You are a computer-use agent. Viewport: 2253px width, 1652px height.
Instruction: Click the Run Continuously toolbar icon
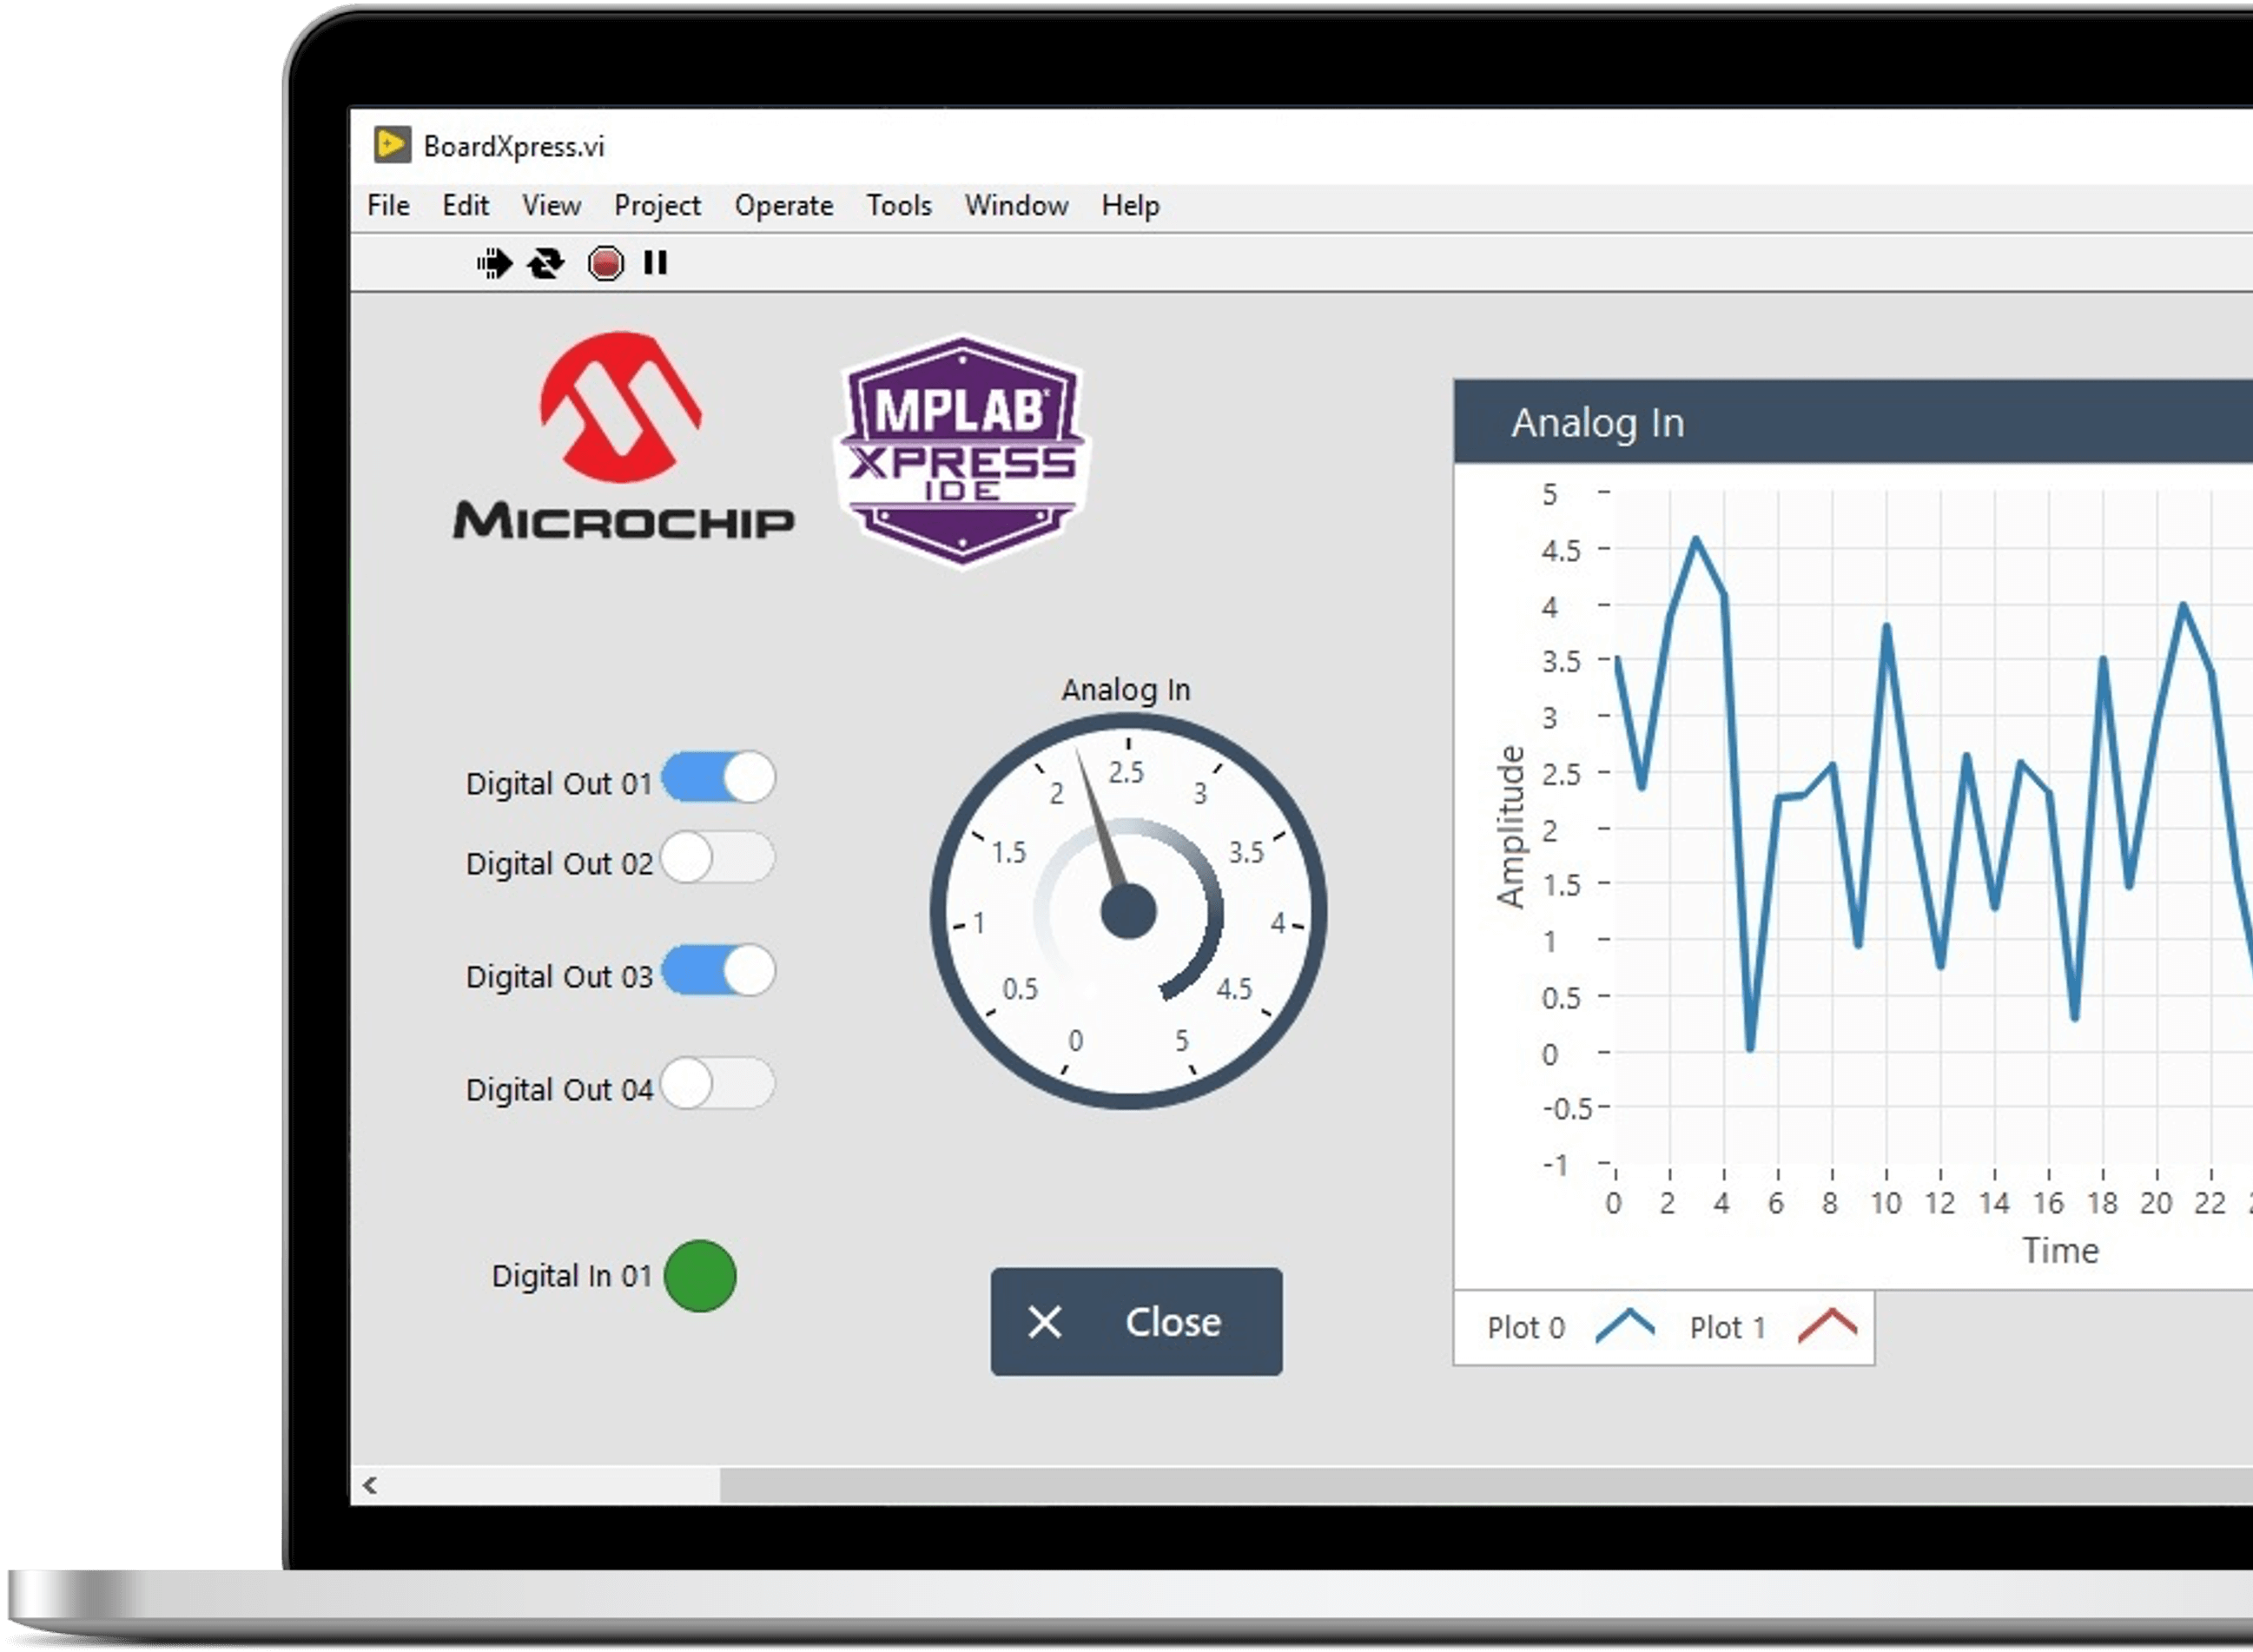pos(546,263)
